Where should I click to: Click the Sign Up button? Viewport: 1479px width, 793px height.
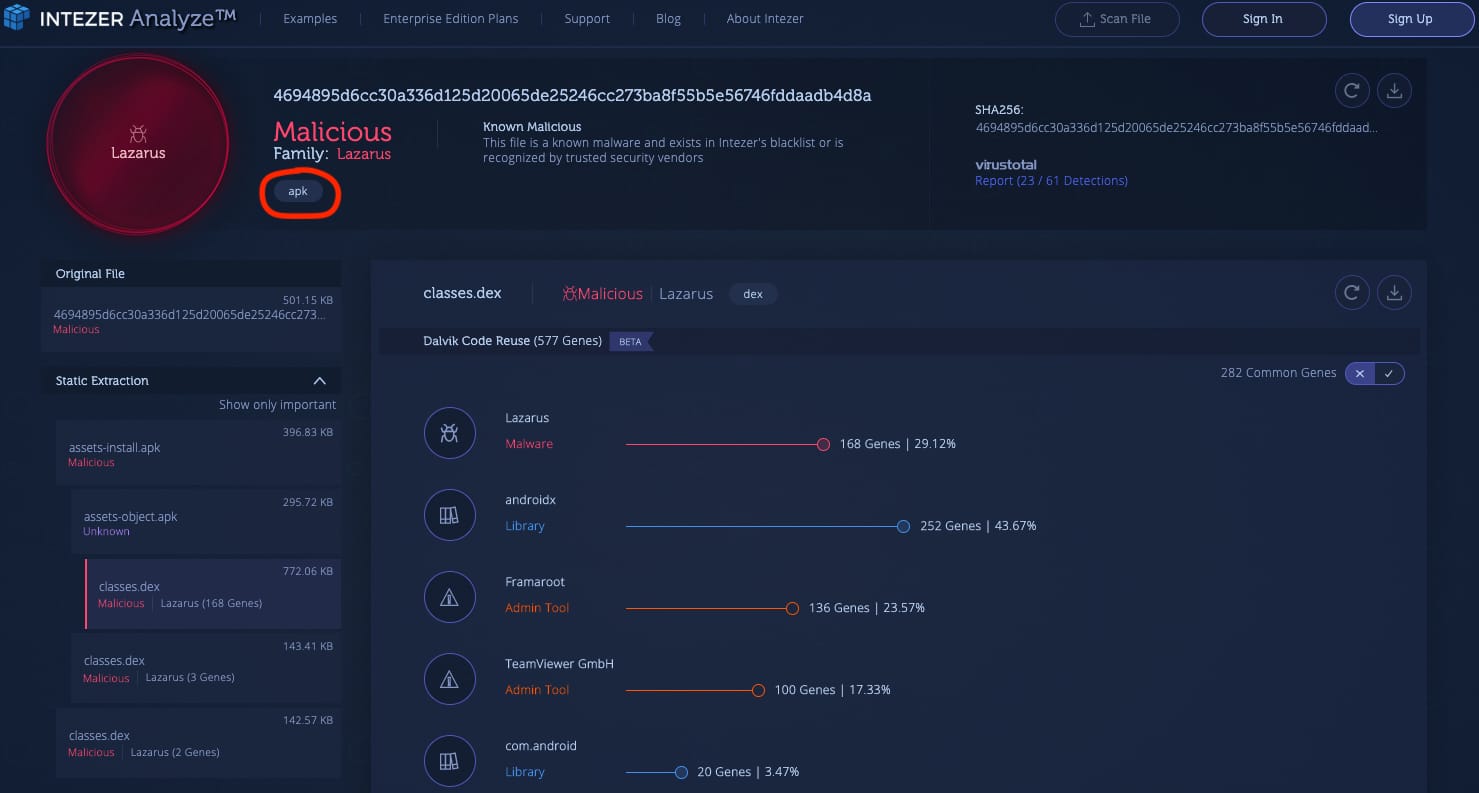pyautogui.click(x=1410, y=19)
